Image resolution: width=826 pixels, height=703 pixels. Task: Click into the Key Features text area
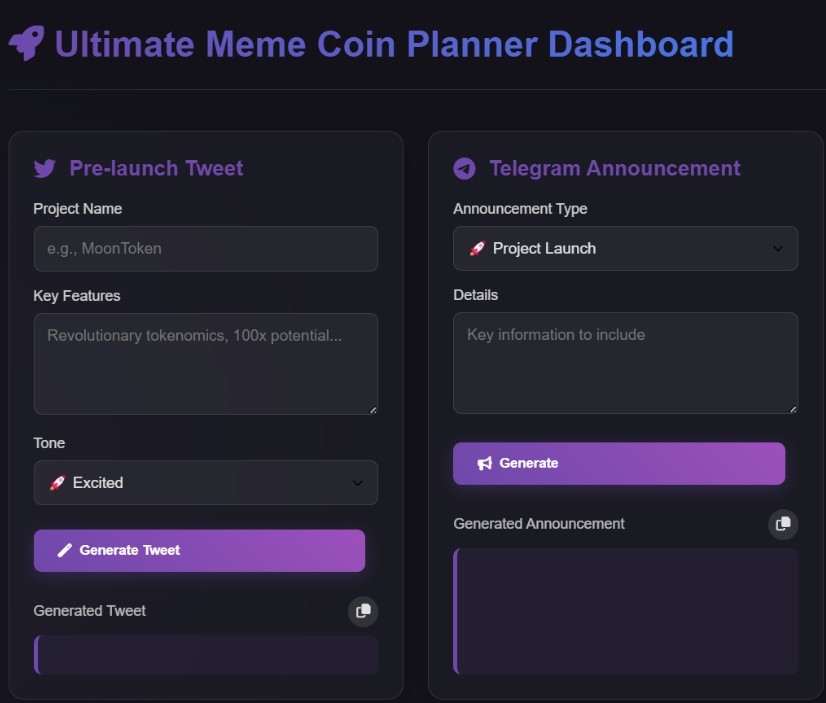205,363
